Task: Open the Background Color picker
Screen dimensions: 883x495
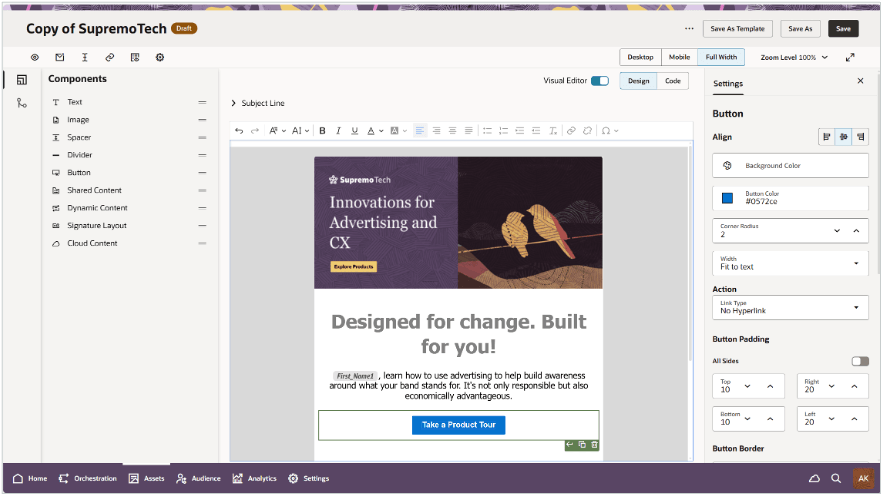Action: 790,166
